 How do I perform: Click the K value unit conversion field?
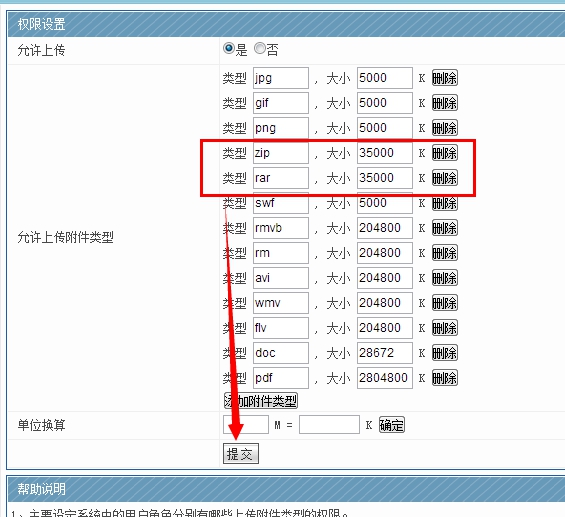tap(329, 425)
